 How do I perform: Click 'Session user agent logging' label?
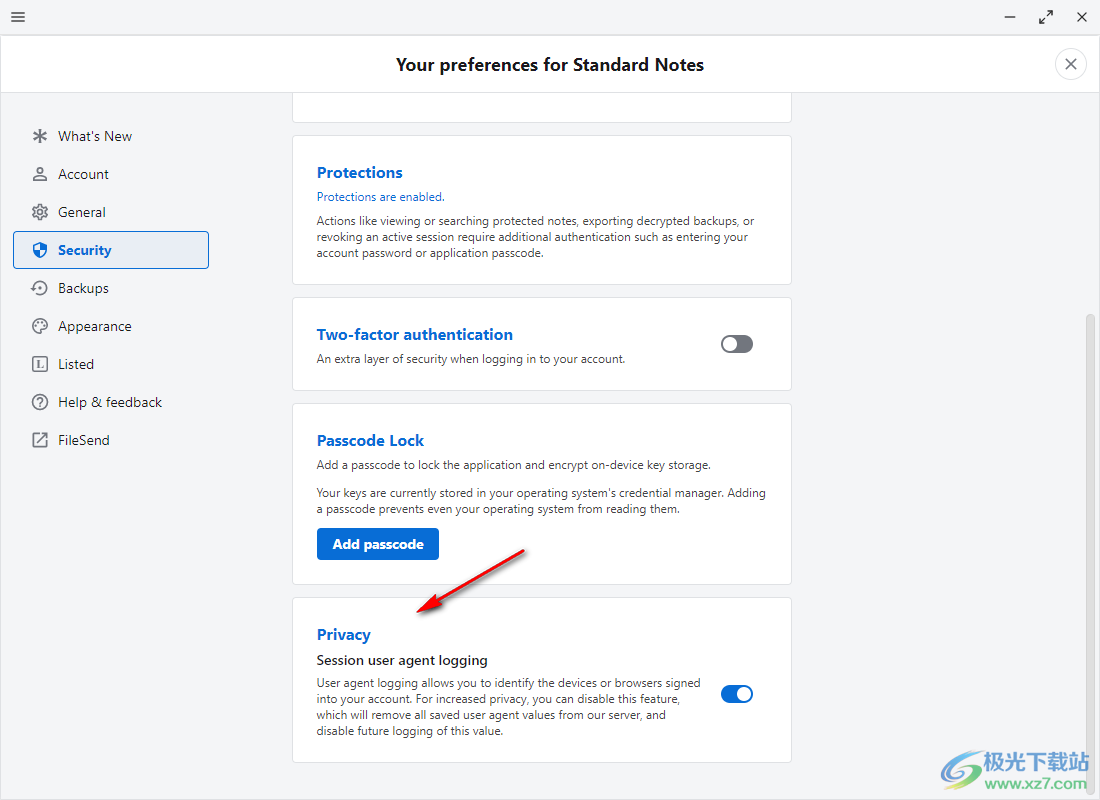tap(401, 660)
